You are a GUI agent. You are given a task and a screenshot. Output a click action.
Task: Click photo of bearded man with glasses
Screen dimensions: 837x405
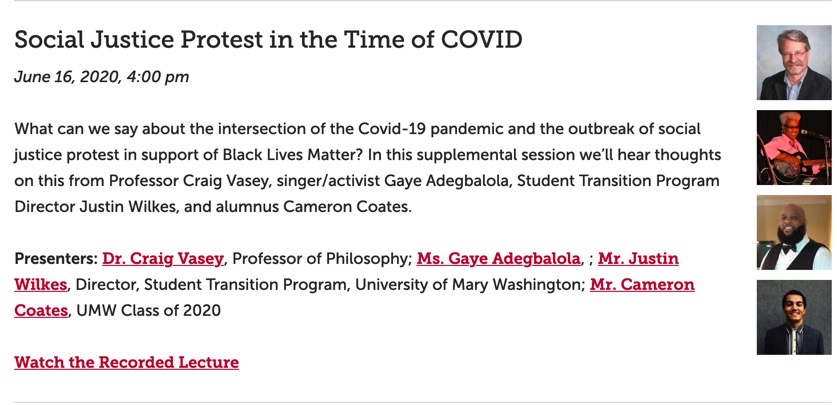pos(793,63)
